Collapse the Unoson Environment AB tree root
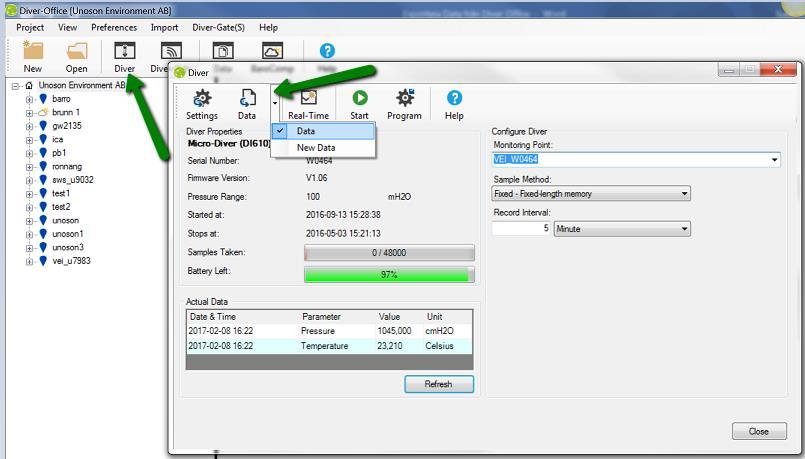This screenshot has width=805, height=459. (x=15, y=86)
